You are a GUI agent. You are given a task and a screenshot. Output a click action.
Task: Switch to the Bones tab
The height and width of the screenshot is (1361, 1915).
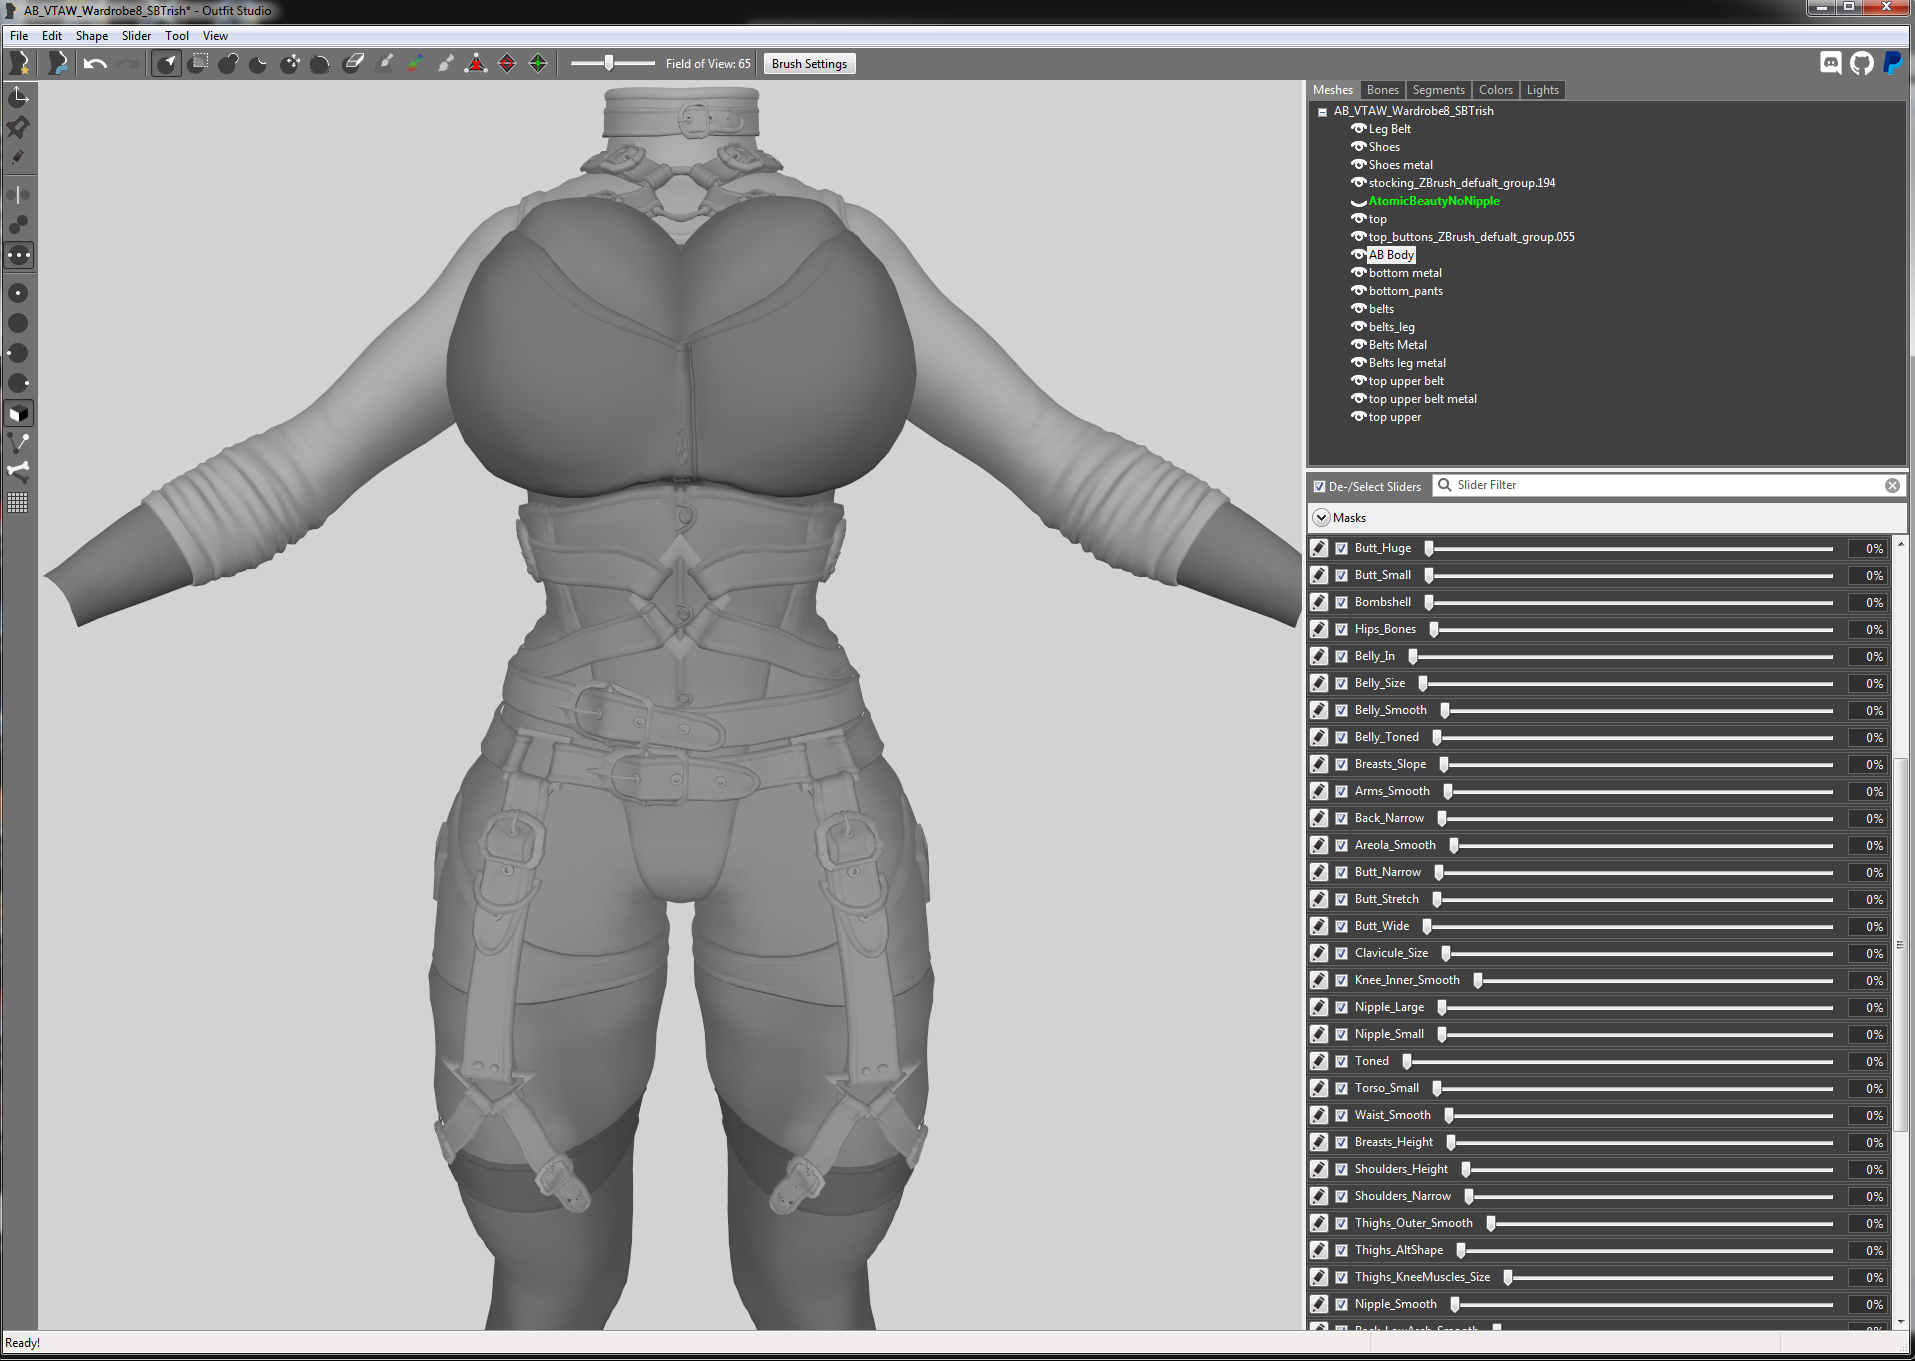point(1382,90)
